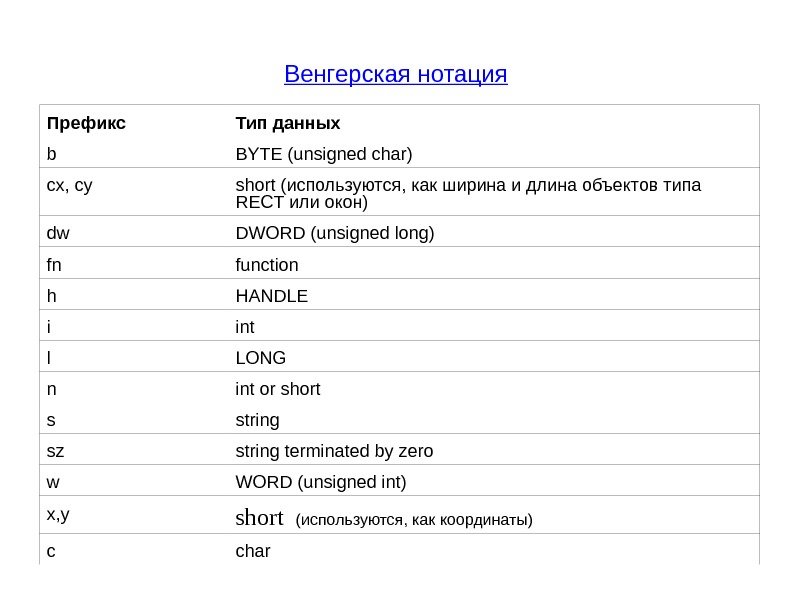Viewport: 794px width, 595px height.
Task: Click the function data type cell
Action: point(266,265)
